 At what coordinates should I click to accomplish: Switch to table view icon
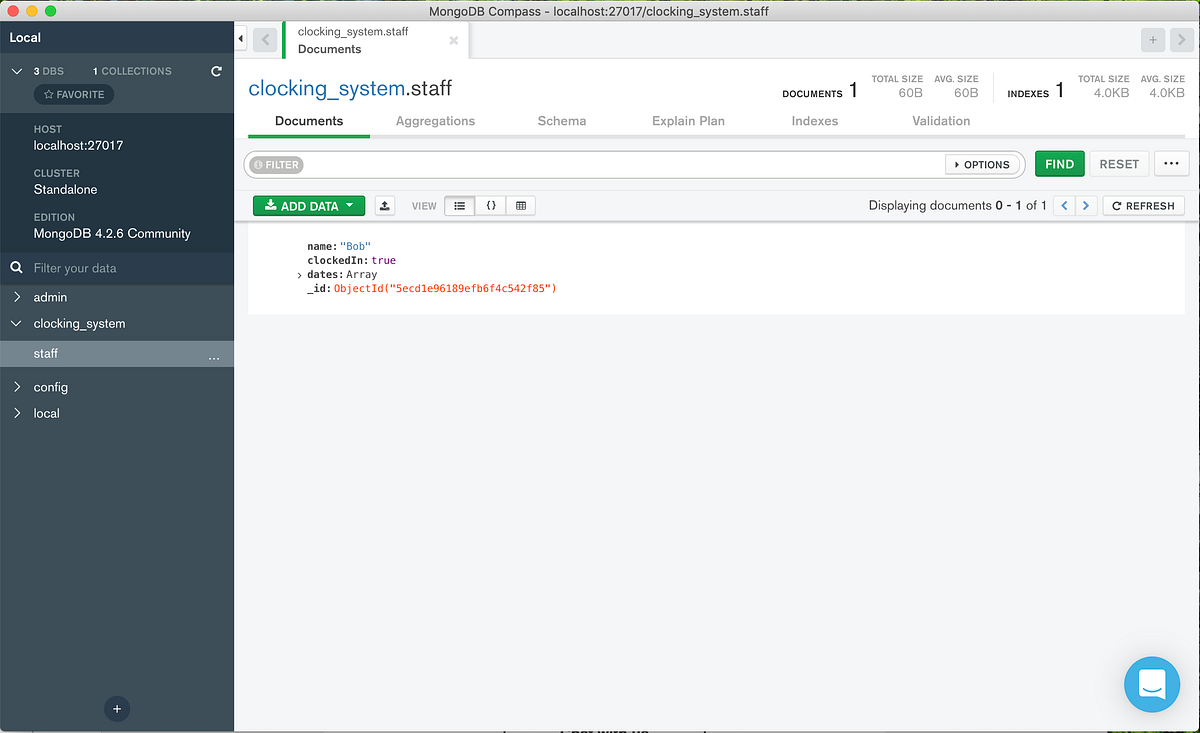click(520, 205)
